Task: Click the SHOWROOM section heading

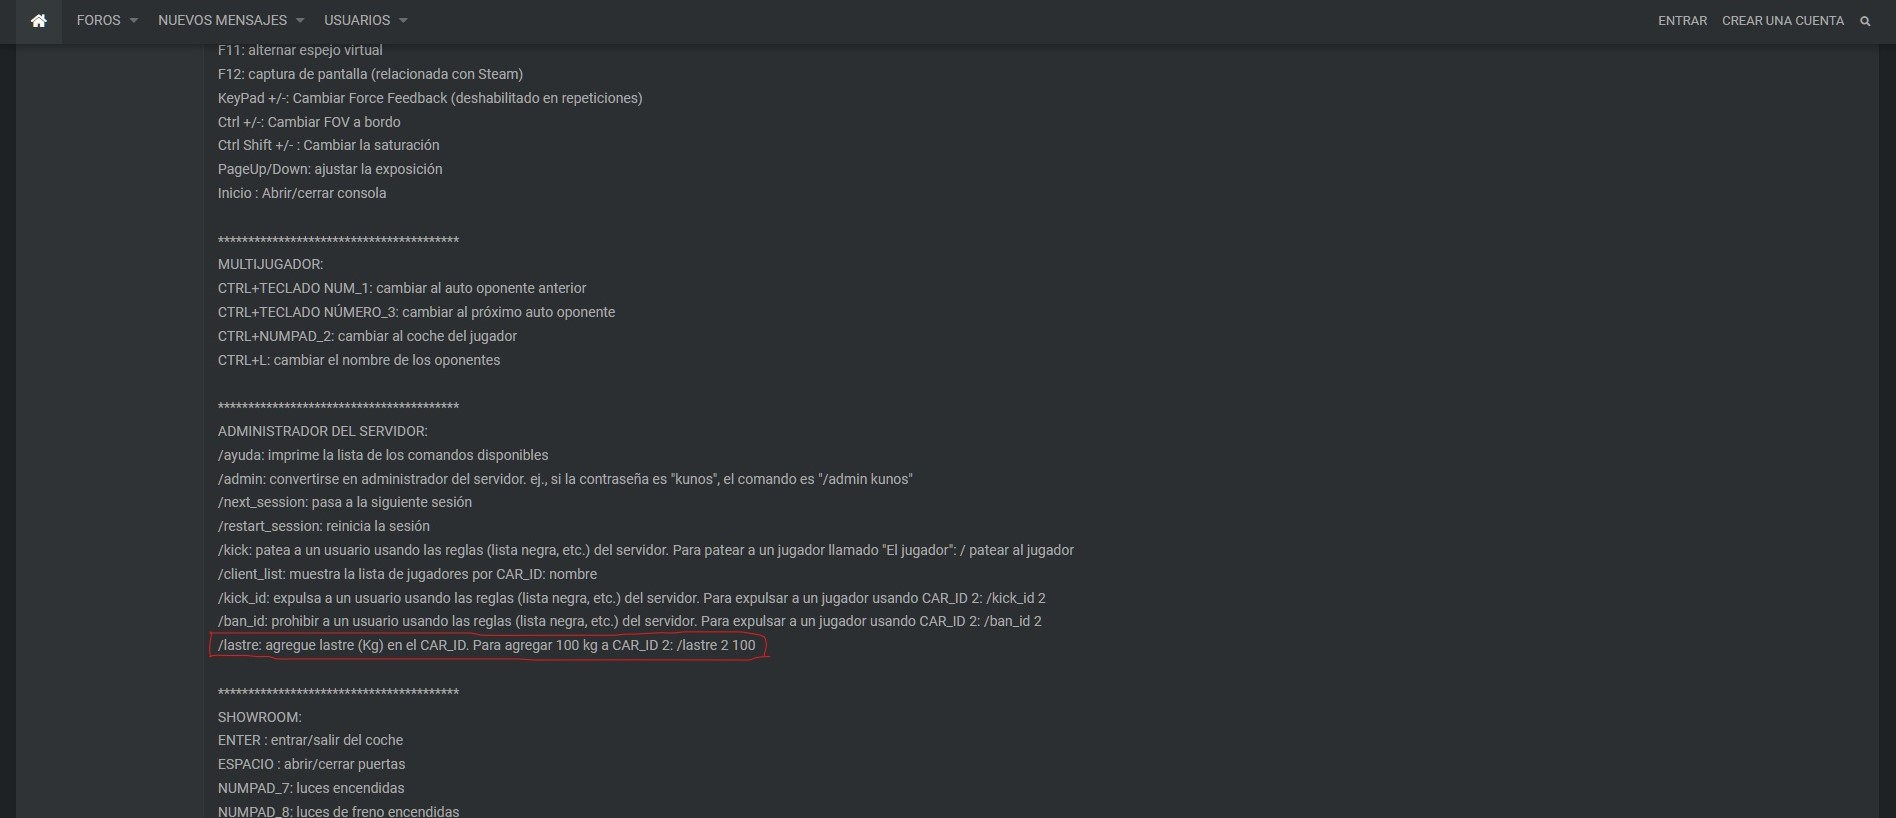Action: (259, 717)
